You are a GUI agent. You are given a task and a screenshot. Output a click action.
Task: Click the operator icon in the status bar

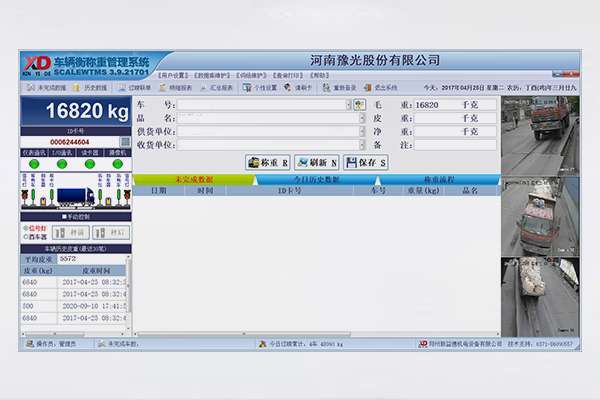click(30, 344)
